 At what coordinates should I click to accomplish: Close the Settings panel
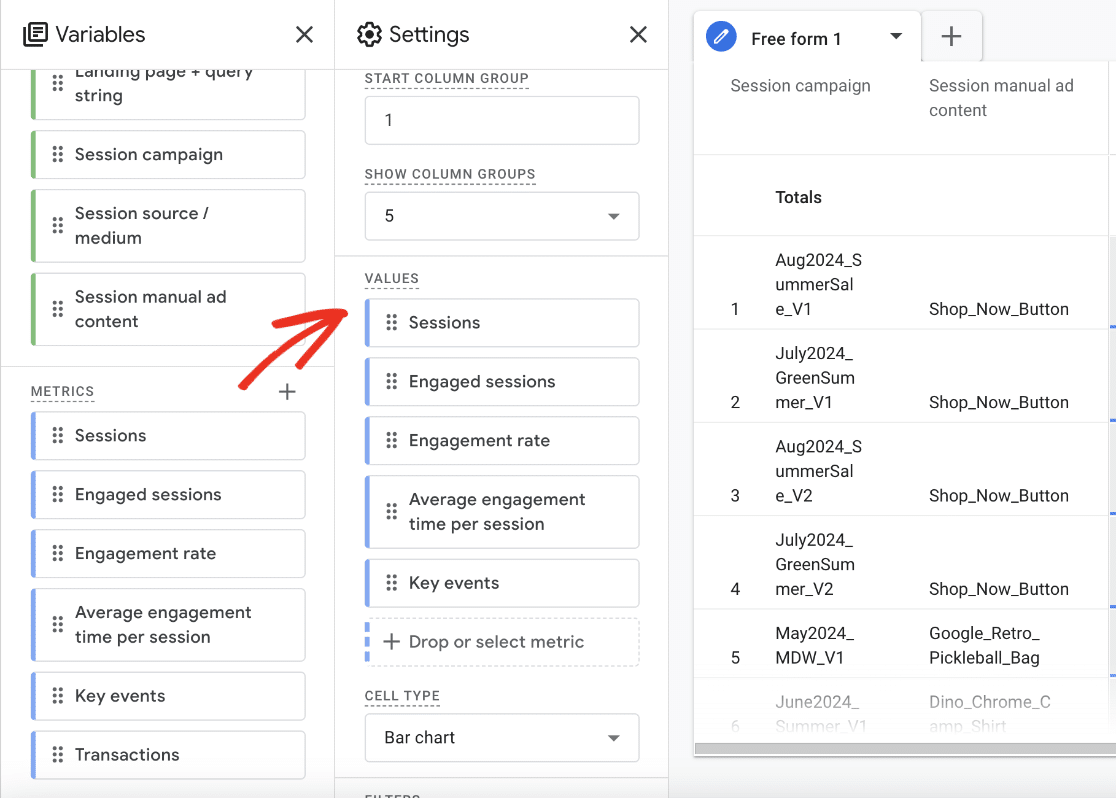tap(638, 33)
